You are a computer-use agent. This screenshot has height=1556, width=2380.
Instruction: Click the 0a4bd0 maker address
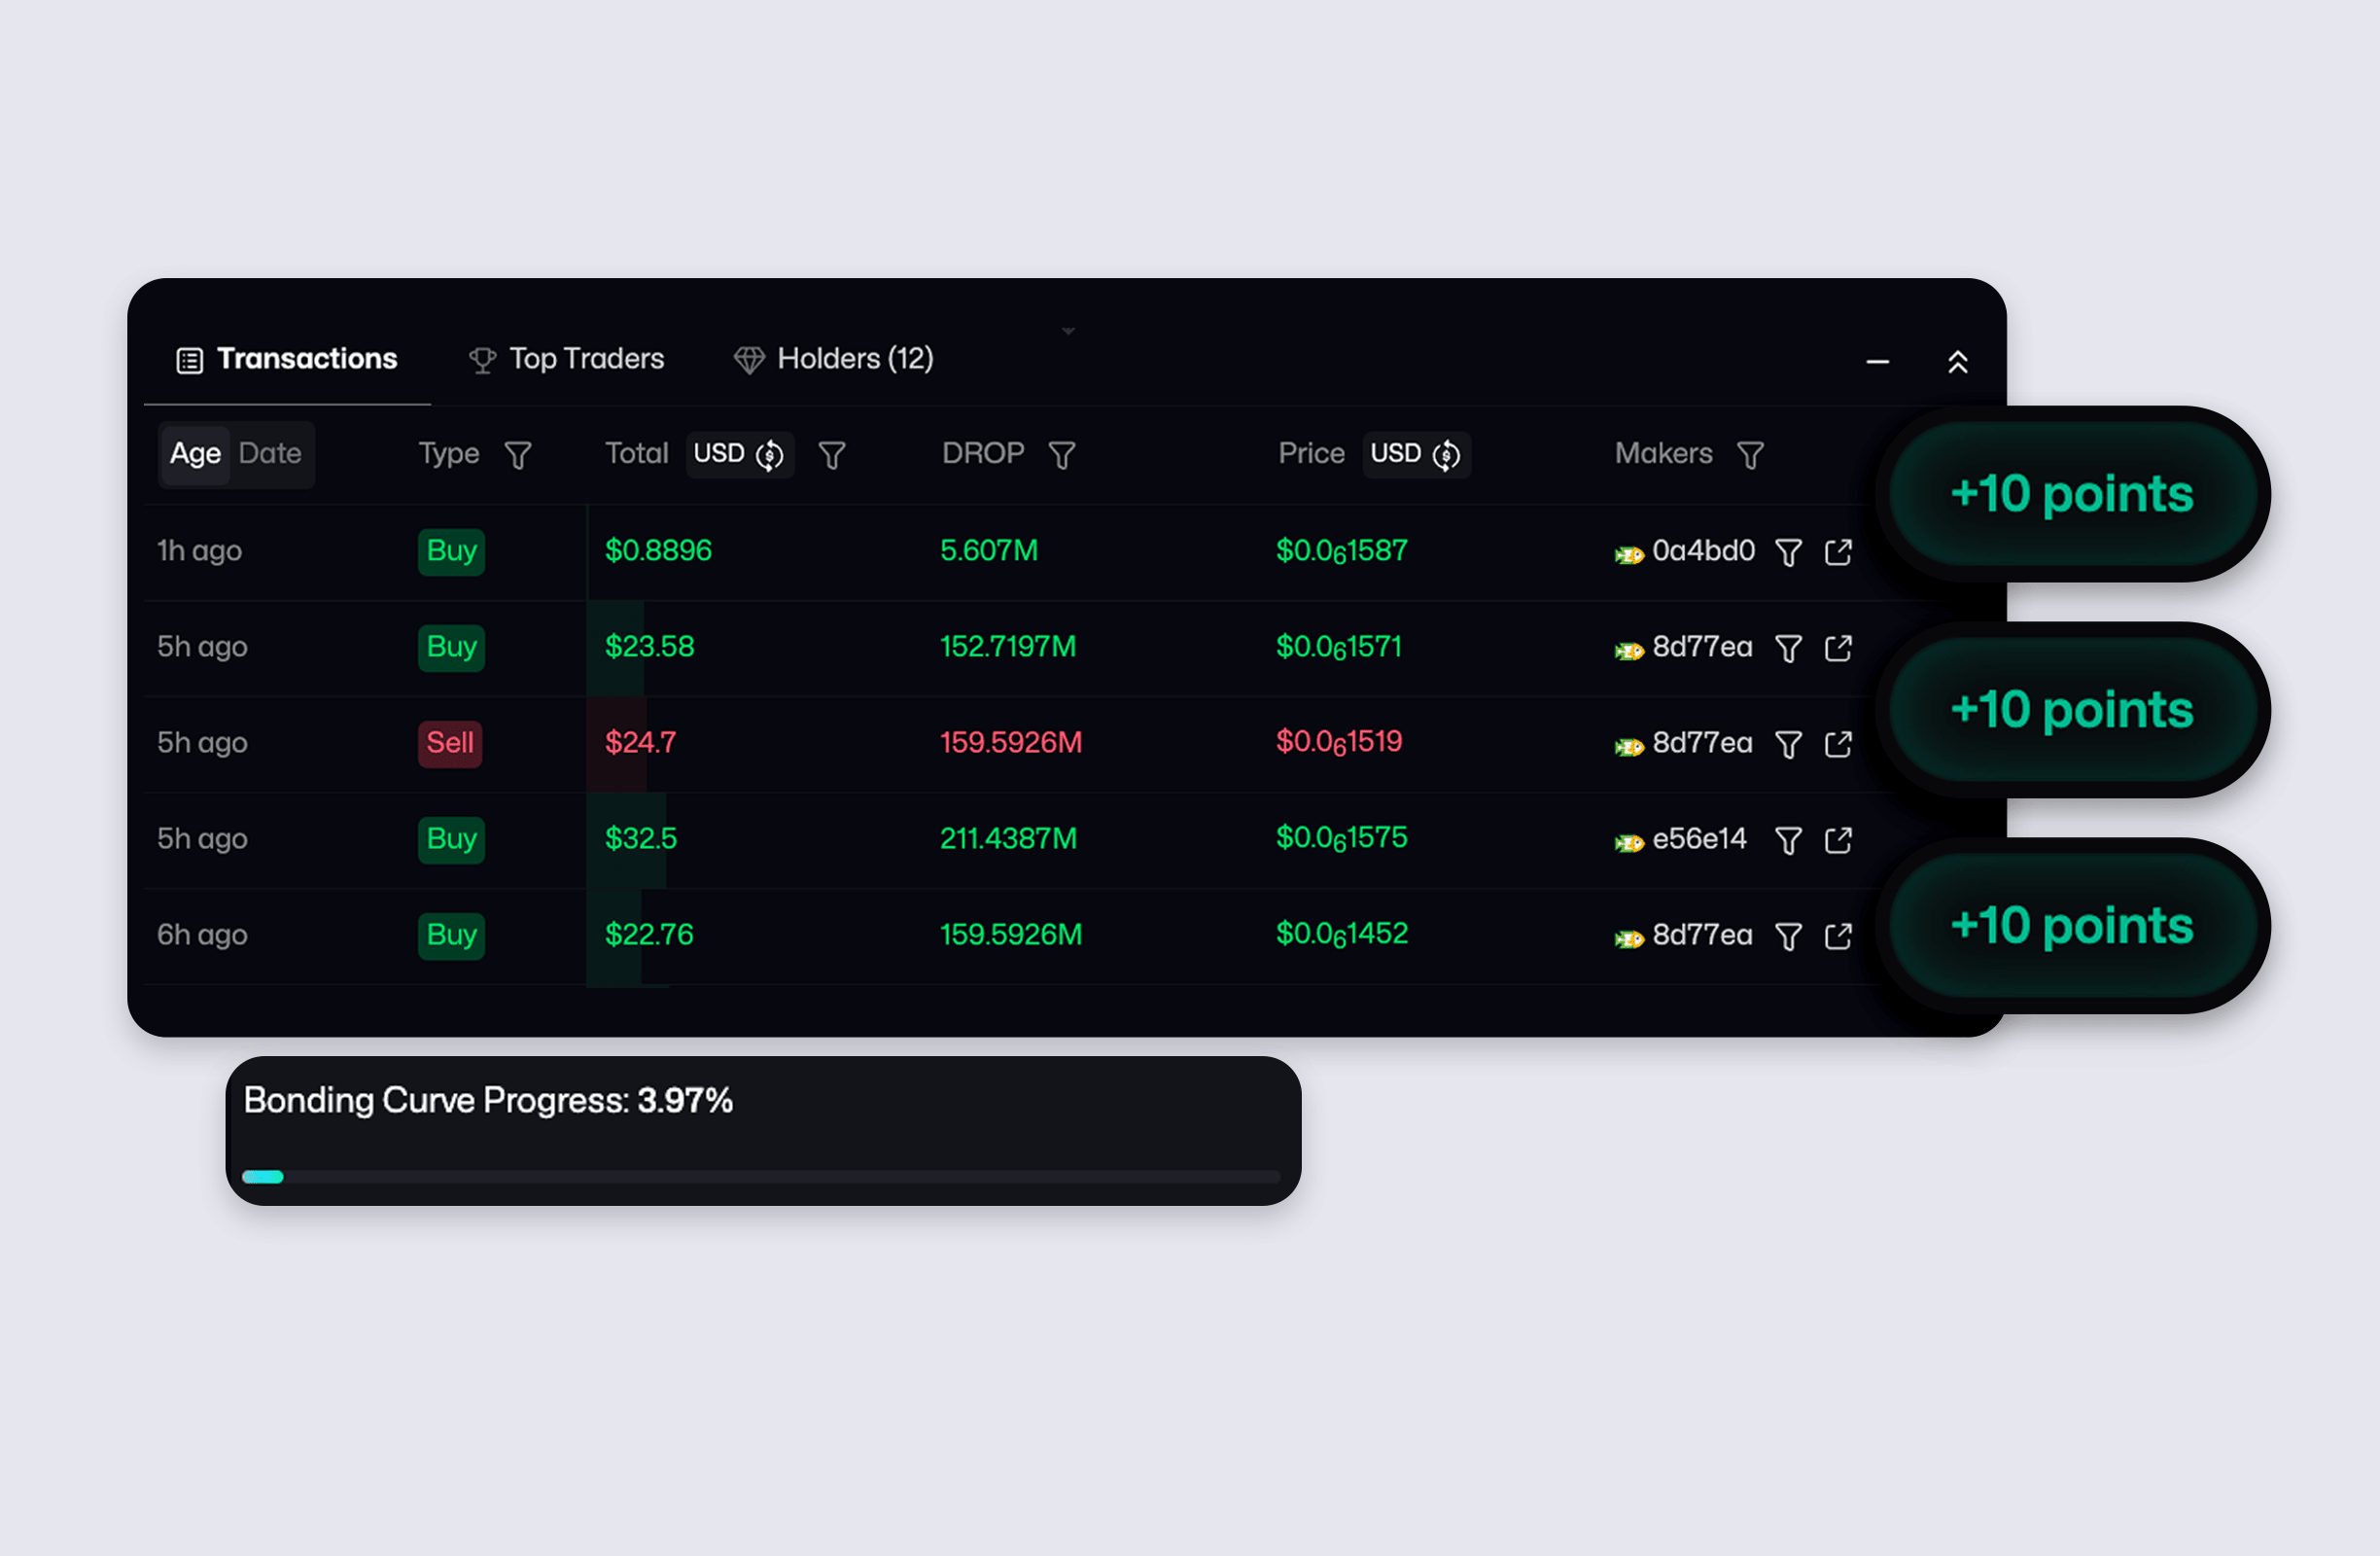point(1703,551)
